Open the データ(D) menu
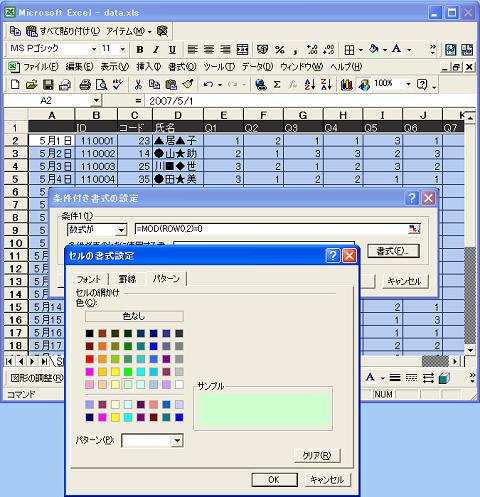This screenshot has width=480, height=497. point(257,67)
